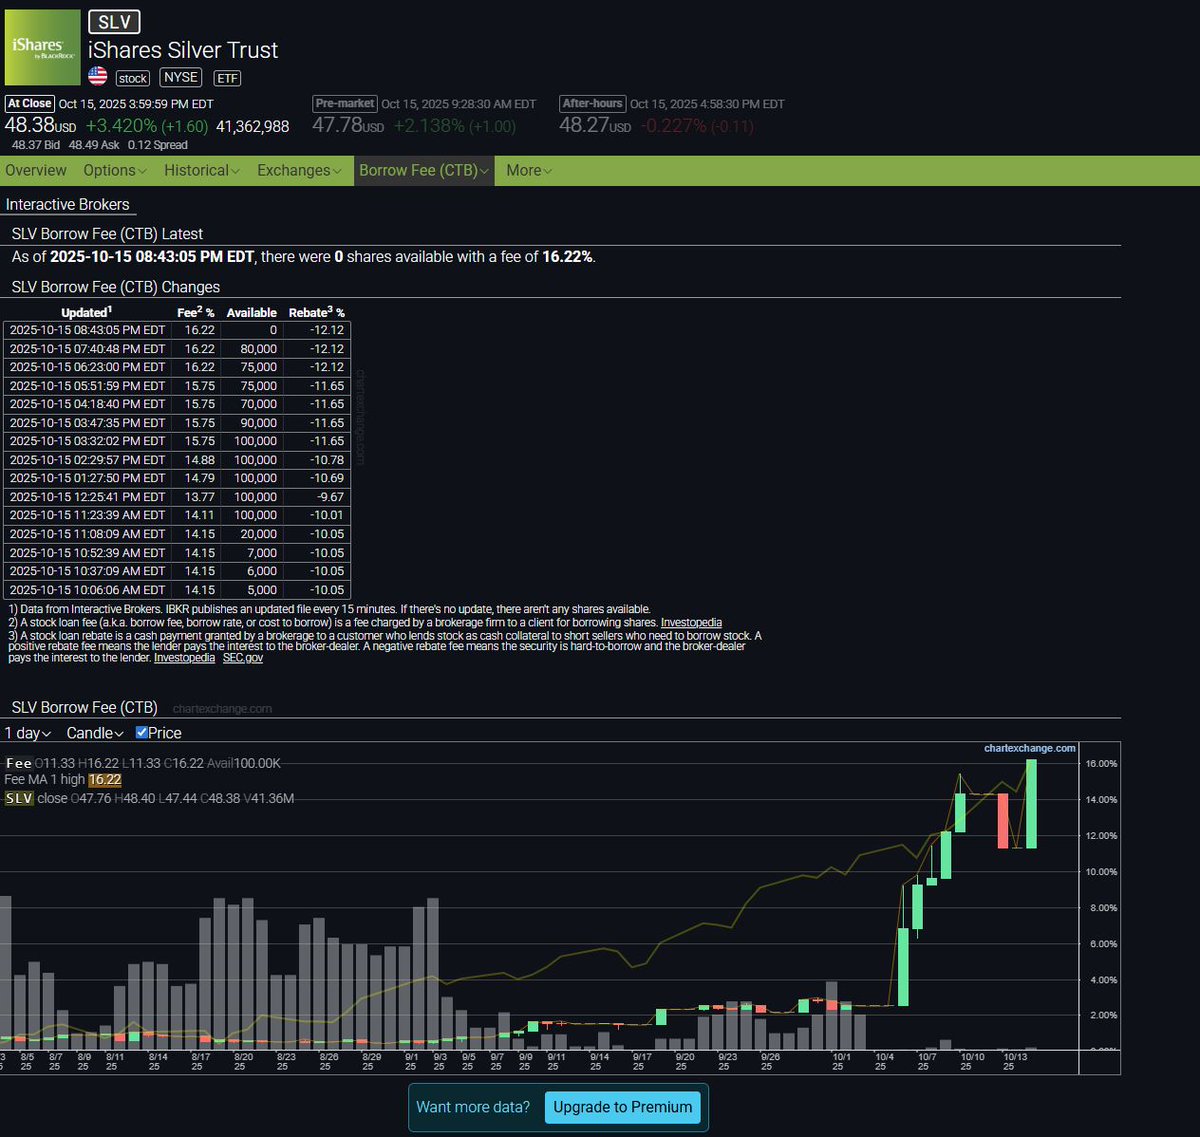
Task: Click the chartexchange.com chart link
Action: click(x=1030, y=748)
